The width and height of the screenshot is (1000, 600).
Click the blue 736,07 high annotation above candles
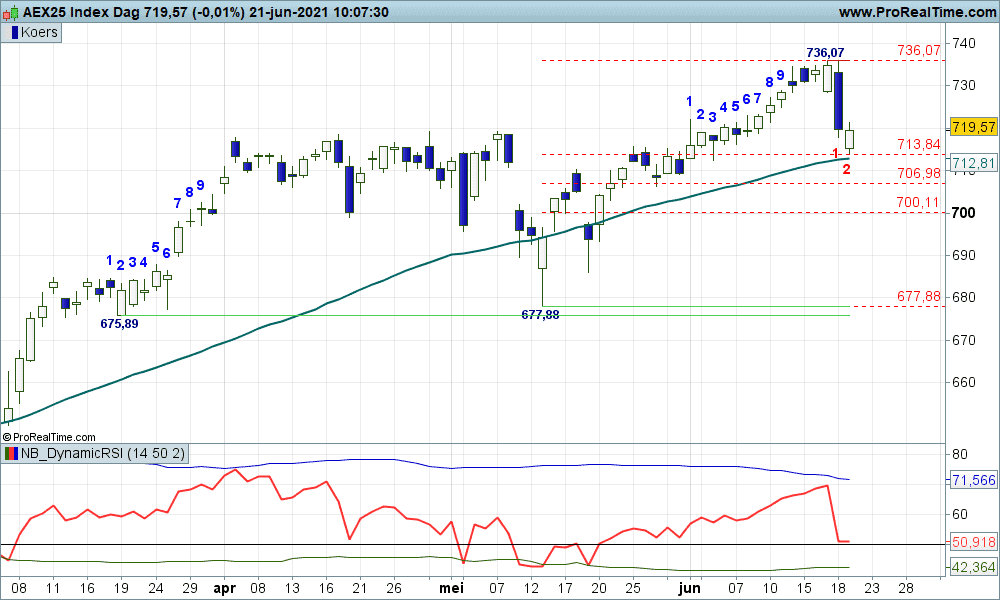pyautogui.click(x=825, y=53)
